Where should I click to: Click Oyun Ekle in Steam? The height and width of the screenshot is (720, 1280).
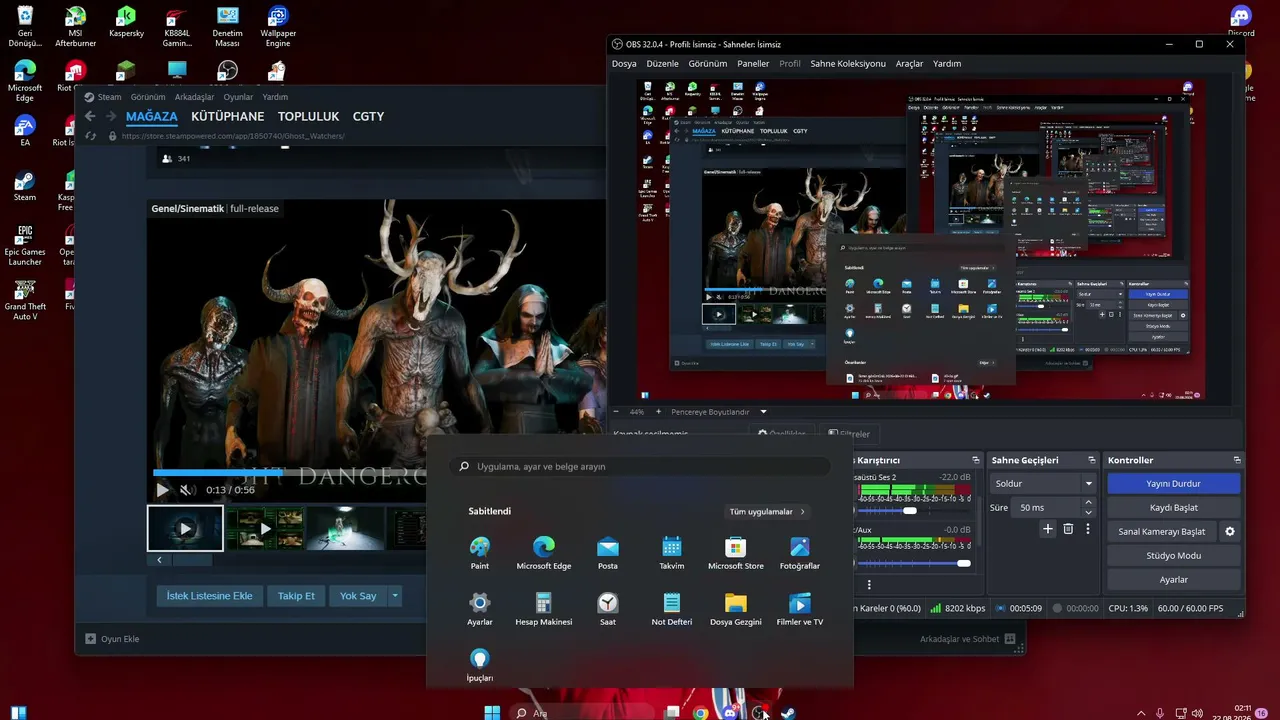click(112, 639)
